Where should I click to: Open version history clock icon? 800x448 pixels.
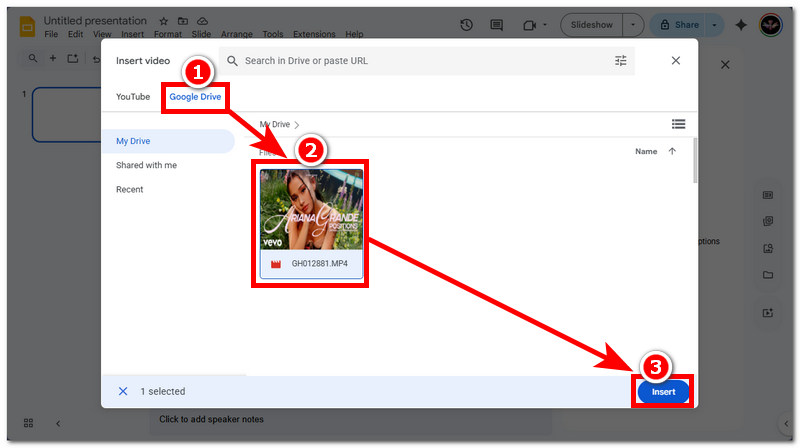466,25
